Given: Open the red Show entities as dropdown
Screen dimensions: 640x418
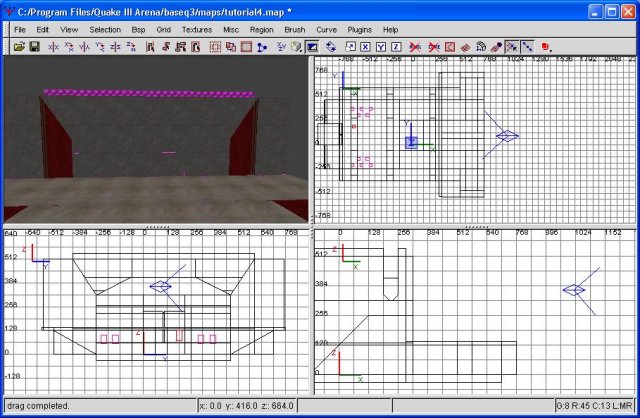Looking at the screenshot, I should point(547,47).
